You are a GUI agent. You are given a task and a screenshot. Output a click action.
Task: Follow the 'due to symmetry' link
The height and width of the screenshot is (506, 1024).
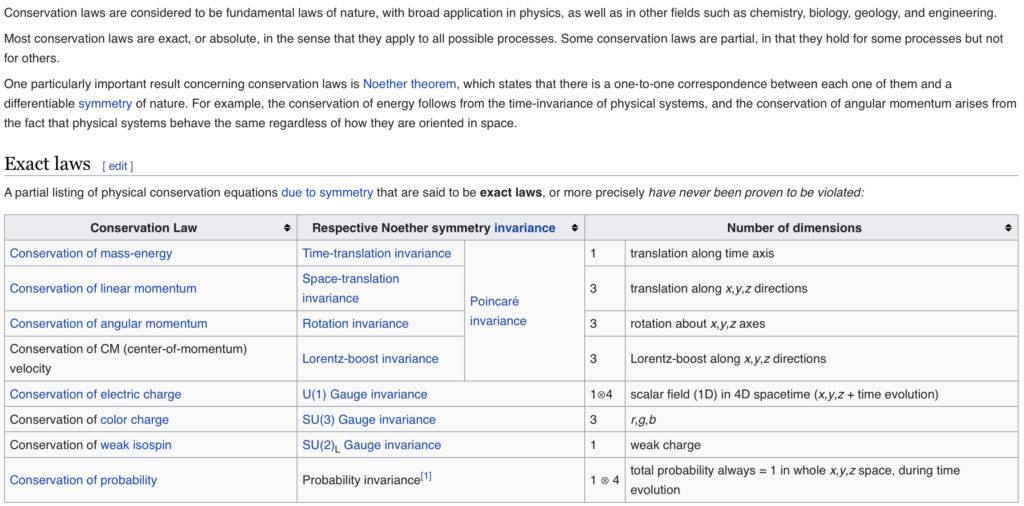click(x=327, y=193)
